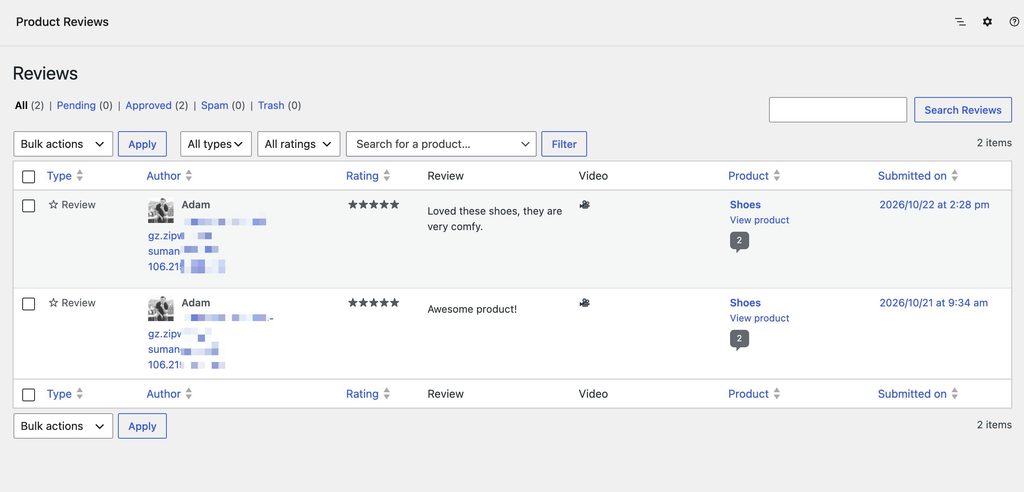Focus the reviews search input field
Viewport: 1024px width, 492px height.
(x=838, y=110)
